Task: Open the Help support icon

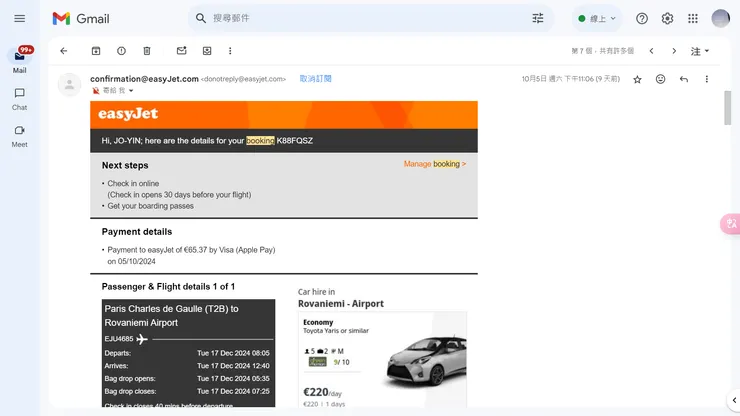Action: [x=641, y=18]
